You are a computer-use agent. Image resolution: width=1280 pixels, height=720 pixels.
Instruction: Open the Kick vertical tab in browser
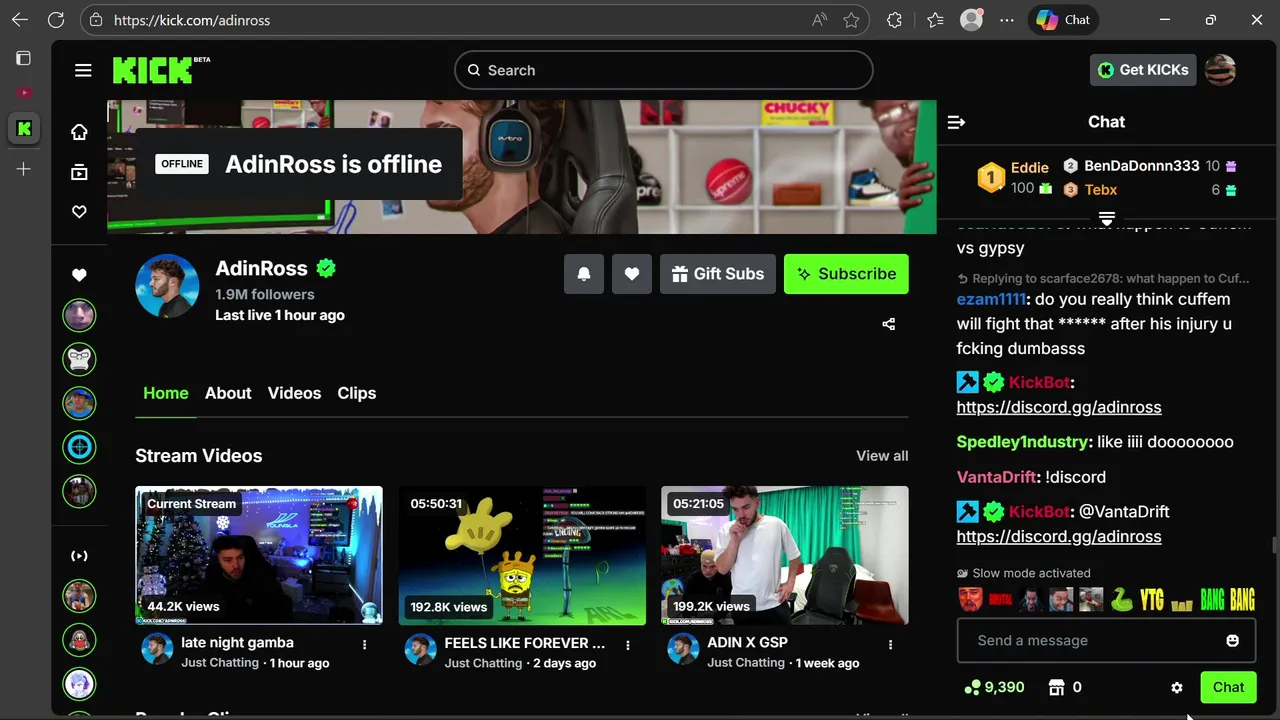coord(24,128)
